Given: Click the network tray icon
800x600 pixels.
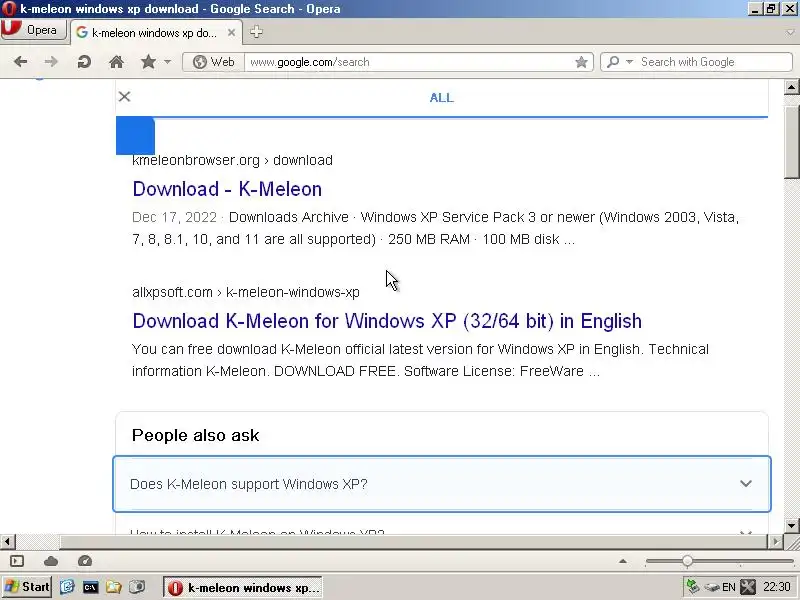Looking at the screenshot, I should [693, 587].
